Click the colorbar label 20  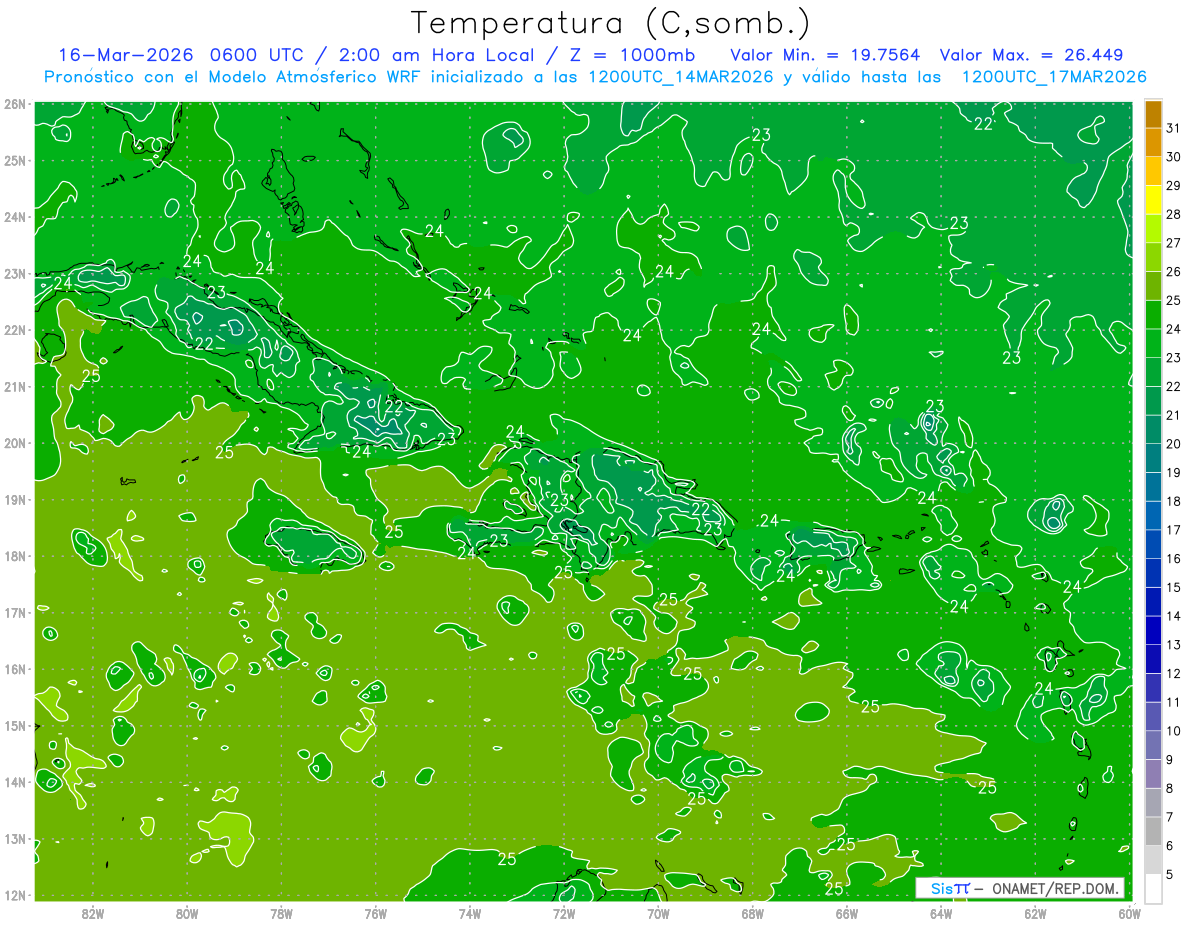coord(1173,444)
